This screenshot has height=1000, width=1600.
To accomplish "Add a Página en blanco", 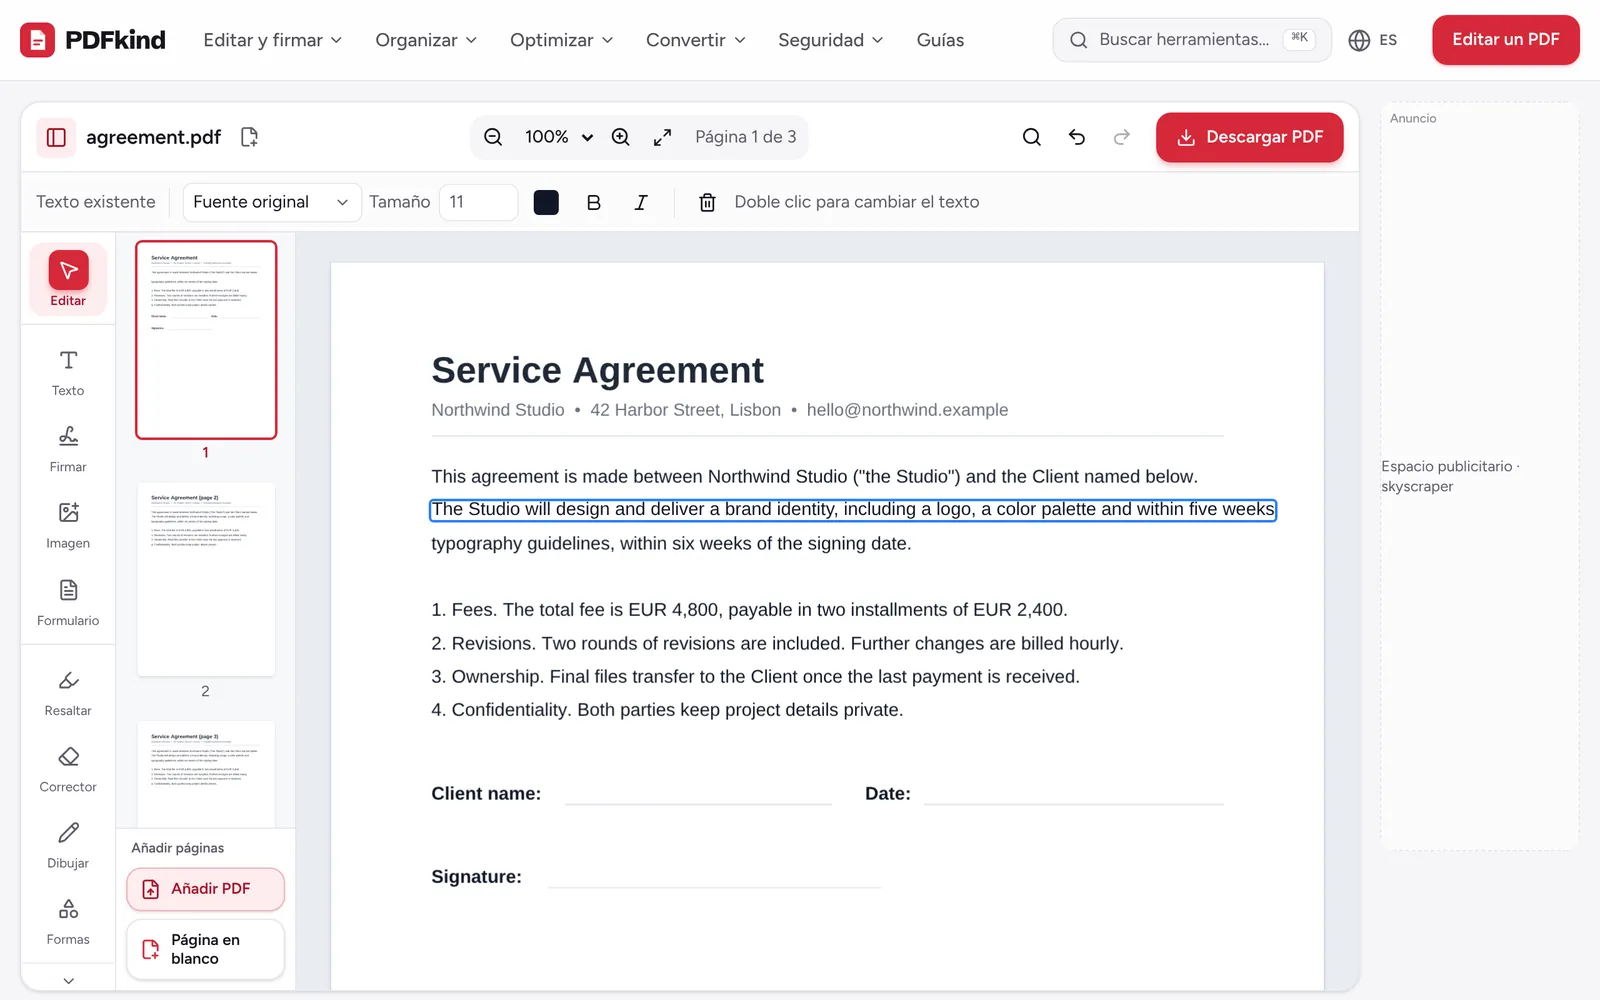I will [205, 949].
